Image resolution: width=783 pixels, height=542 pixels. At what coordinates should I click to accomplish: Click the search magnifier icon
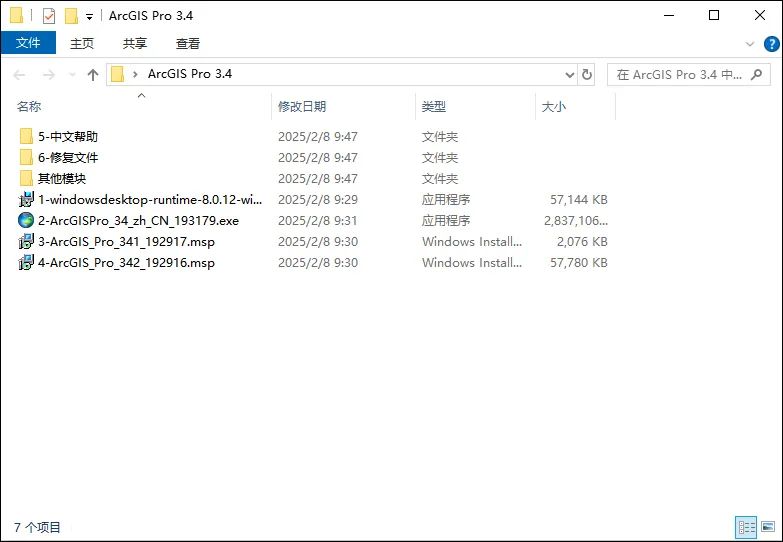(x=757, y=74)
